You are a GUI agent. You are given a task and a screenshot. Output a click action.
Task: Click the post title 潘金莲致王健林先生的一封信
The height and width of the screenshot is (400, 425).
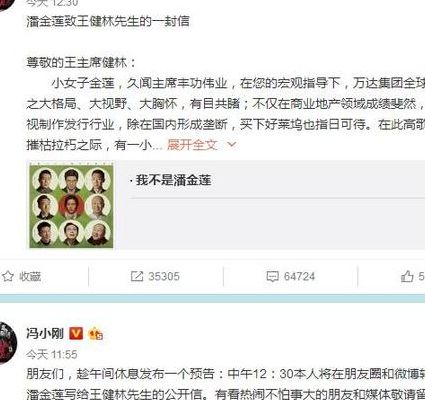[108, 21]
